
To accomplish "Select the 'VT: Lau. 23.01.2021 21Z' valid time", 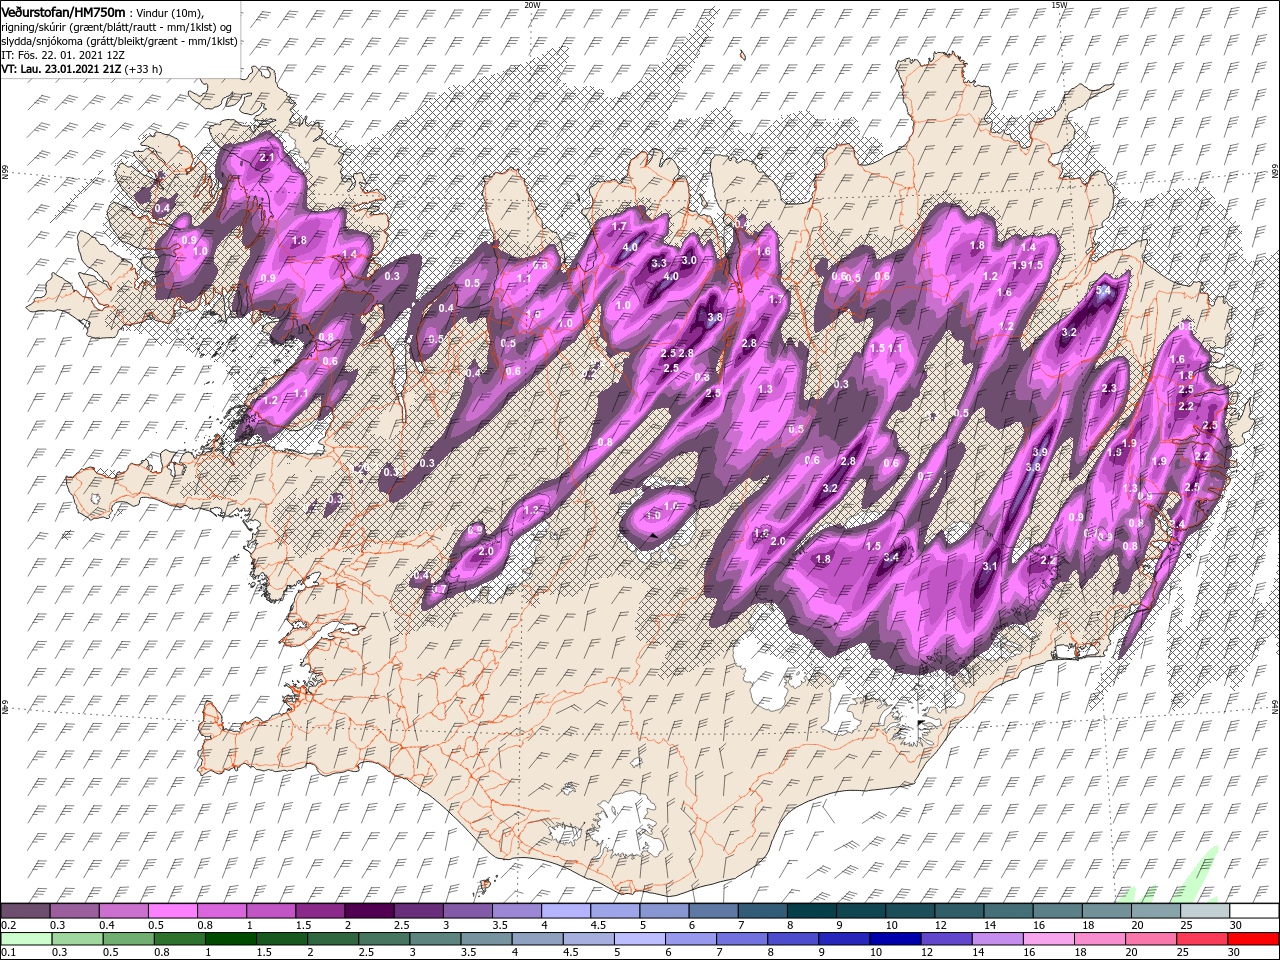I will tap(61, 69).
